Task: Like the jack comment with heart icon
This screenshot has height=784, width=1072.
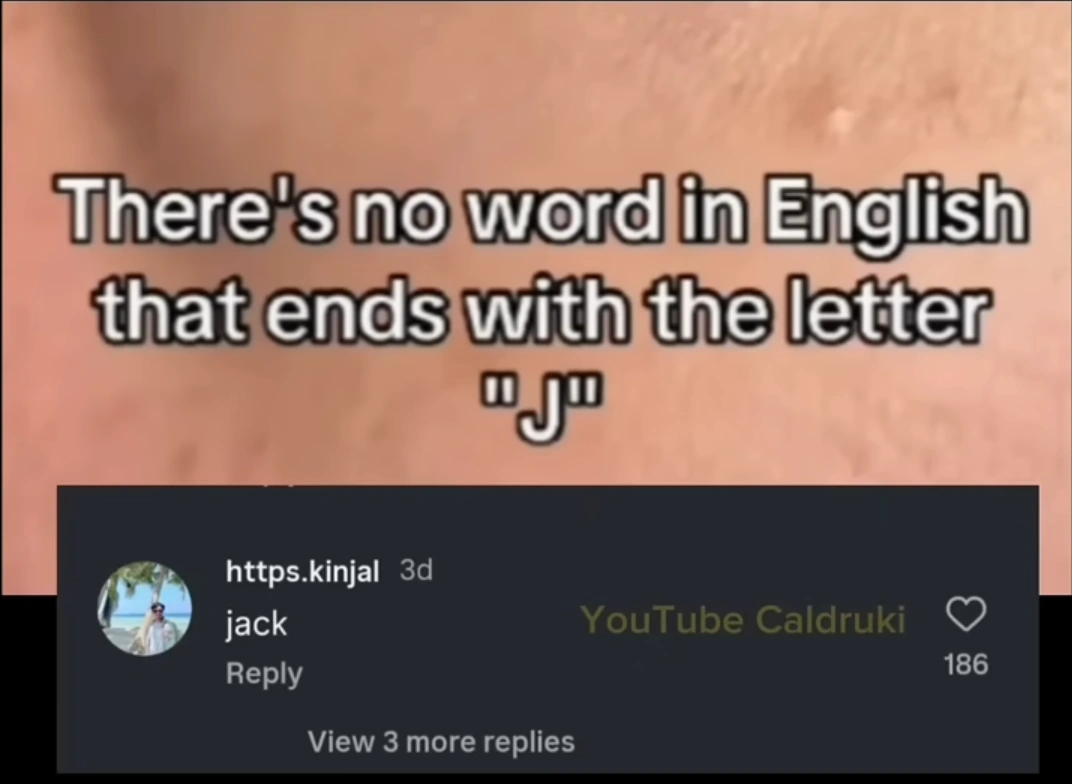Action: pyautogui.click(x=965, y=613)
